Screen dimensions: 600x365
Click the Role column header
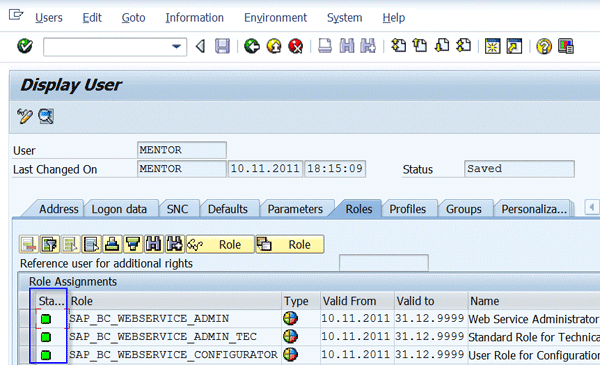point(175,301)
